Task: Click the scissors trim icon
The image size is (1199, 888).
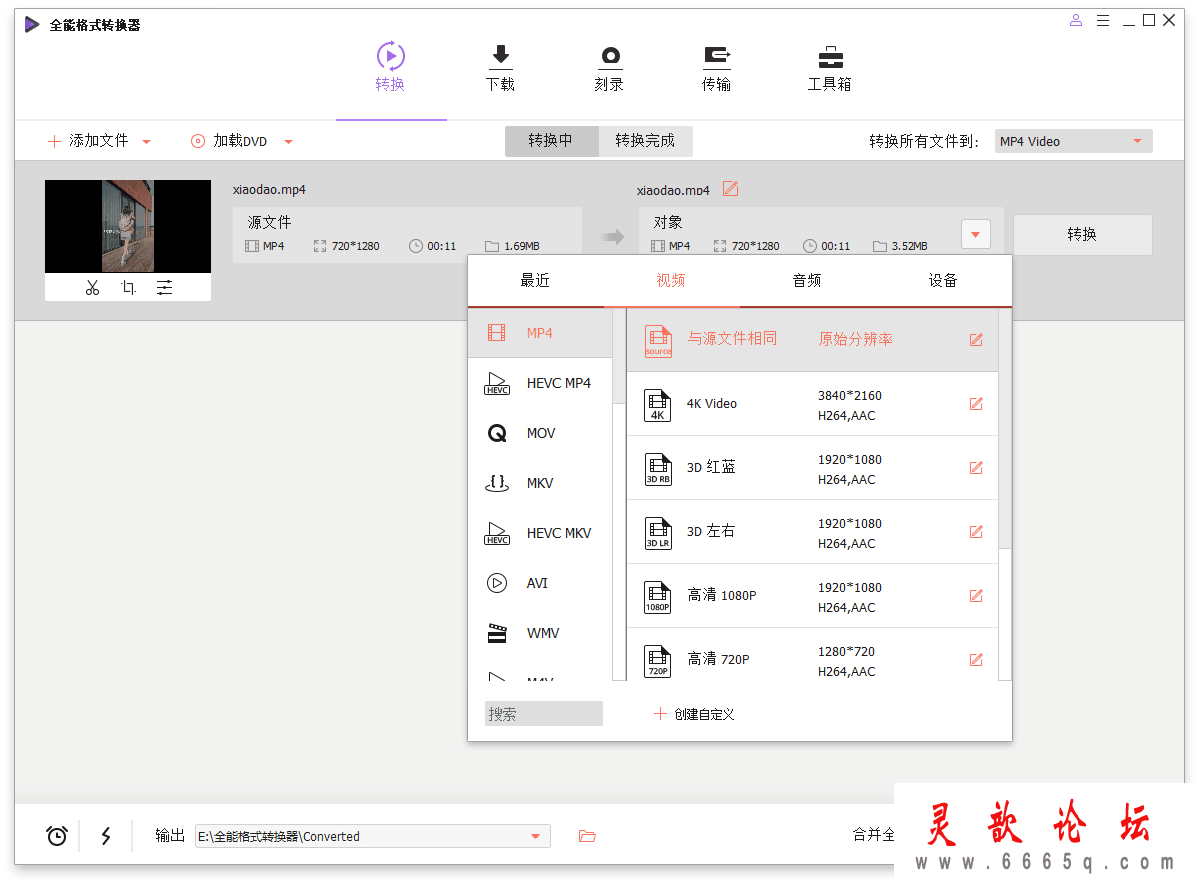Action: pos(93,288)
